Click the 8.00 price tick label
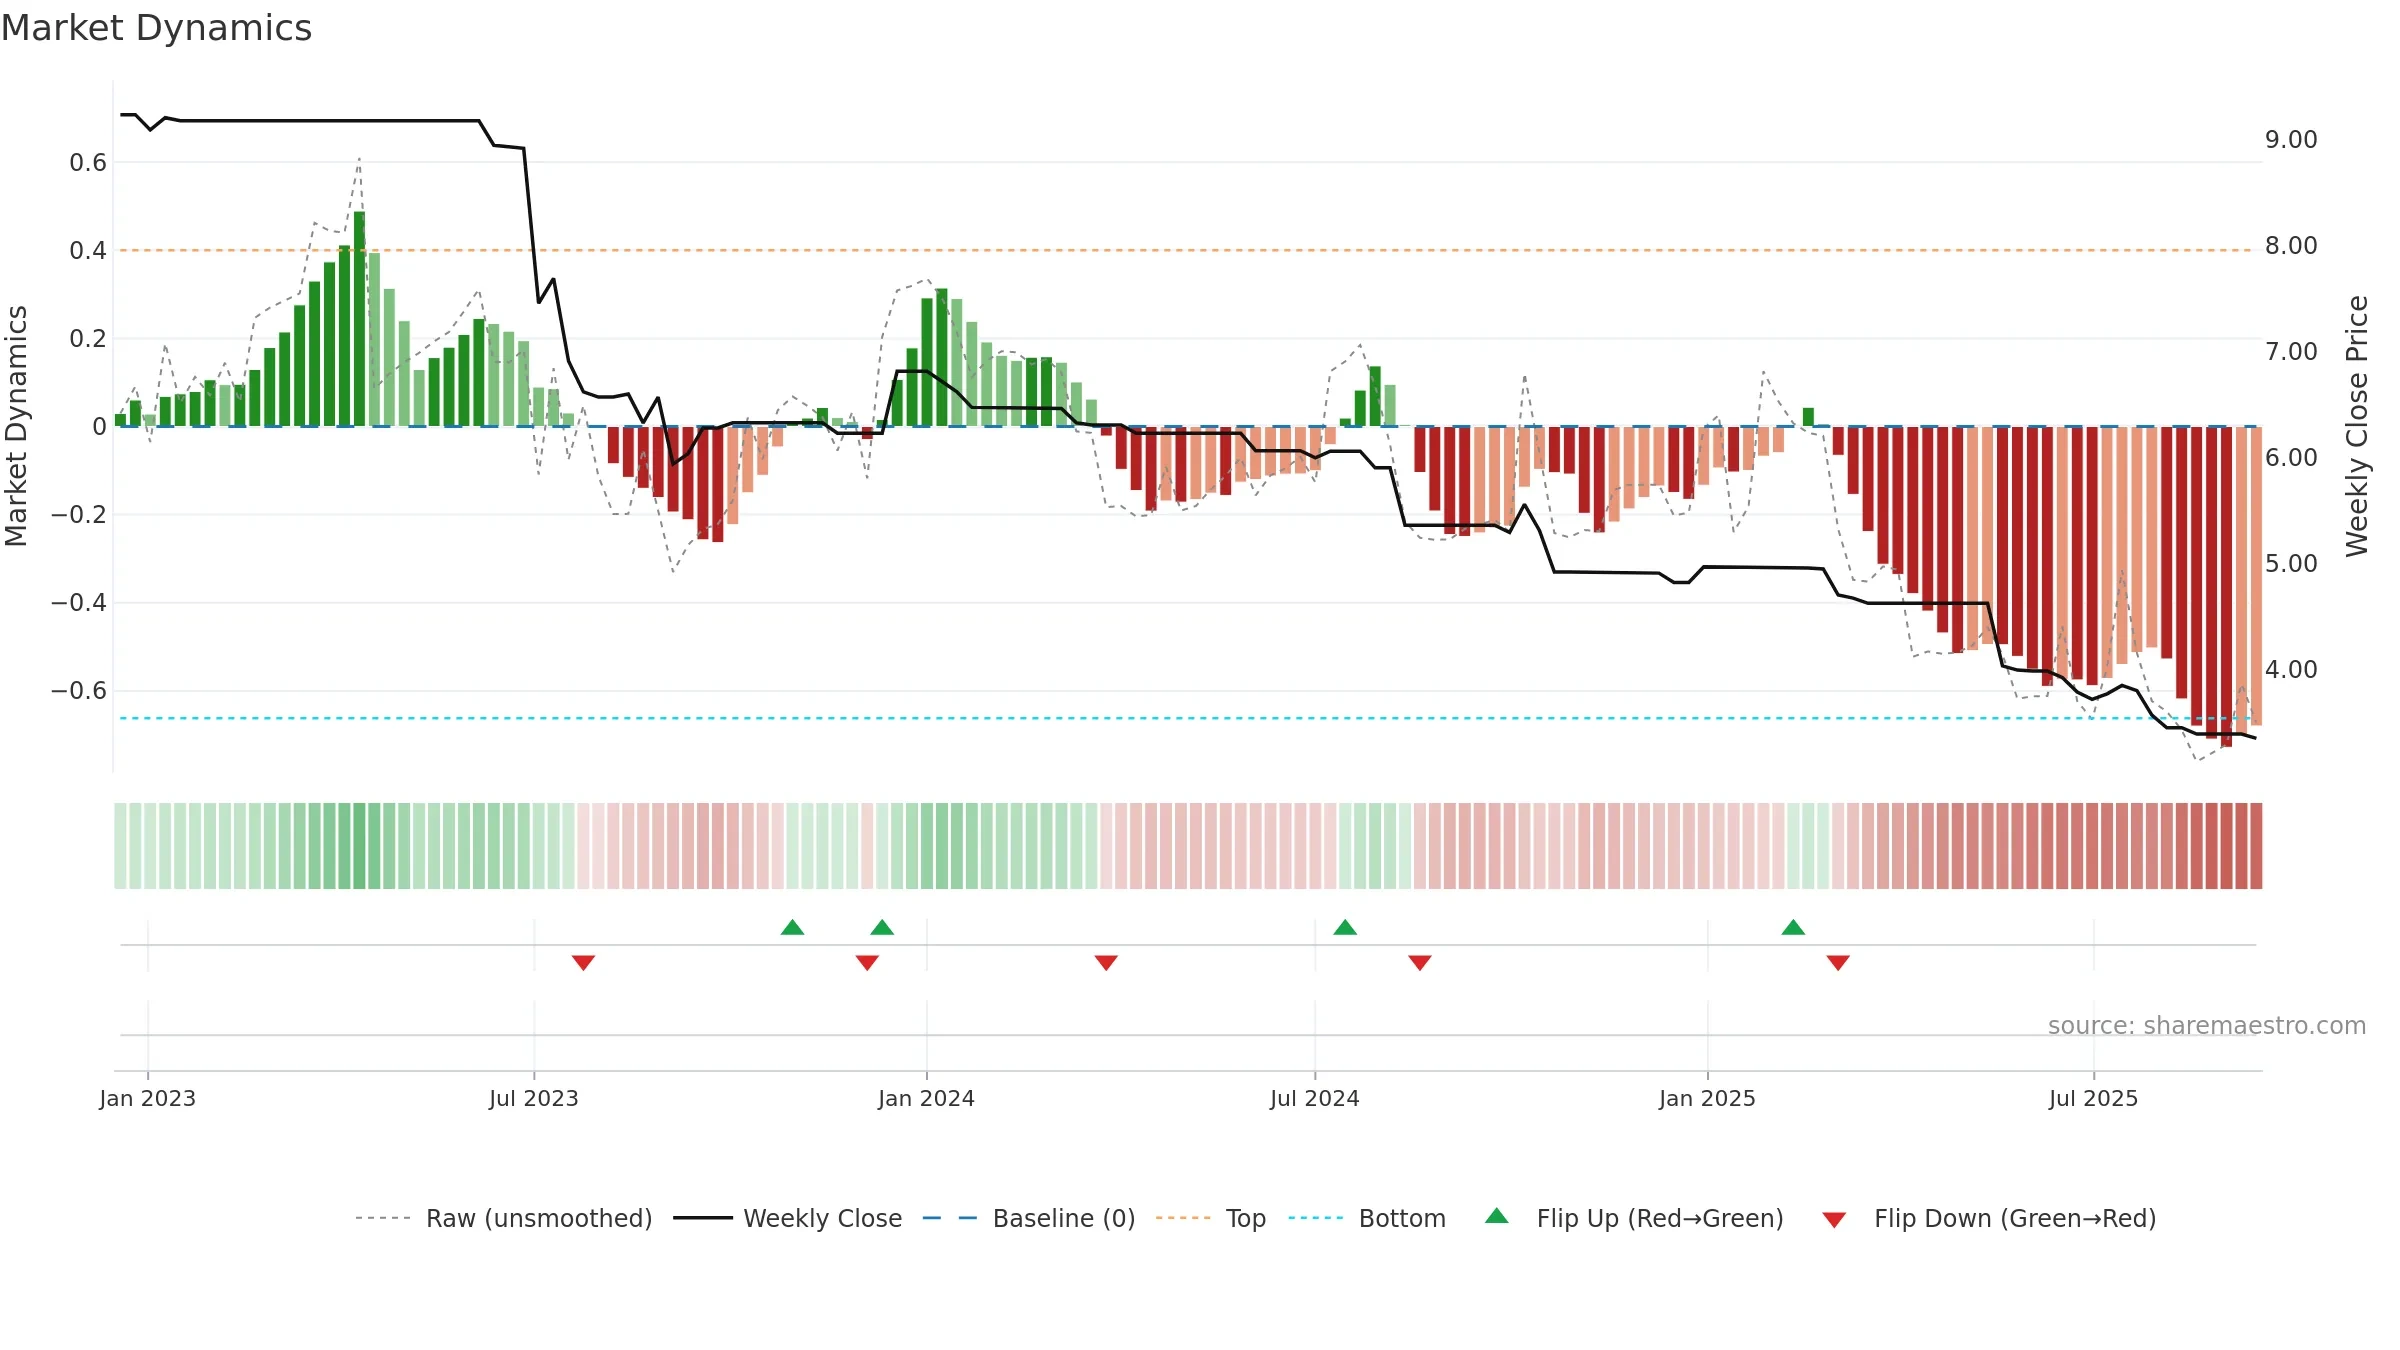2400x1350 pixels. tap(2291, 245)
